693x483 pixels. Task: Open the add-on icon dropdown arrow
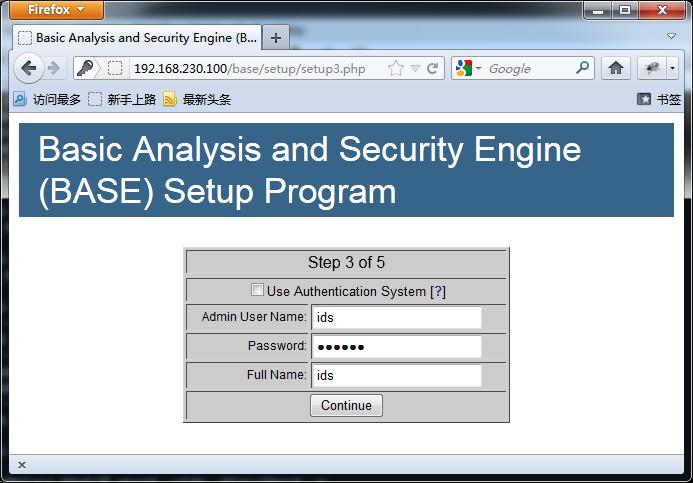coord(672,68)
